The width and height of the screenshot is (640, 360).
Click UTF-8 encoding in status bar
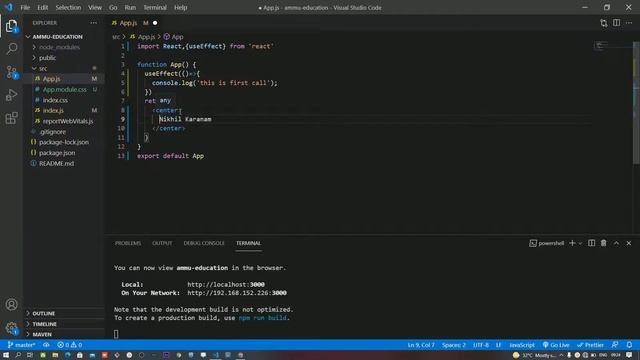(x=481, y=345)
